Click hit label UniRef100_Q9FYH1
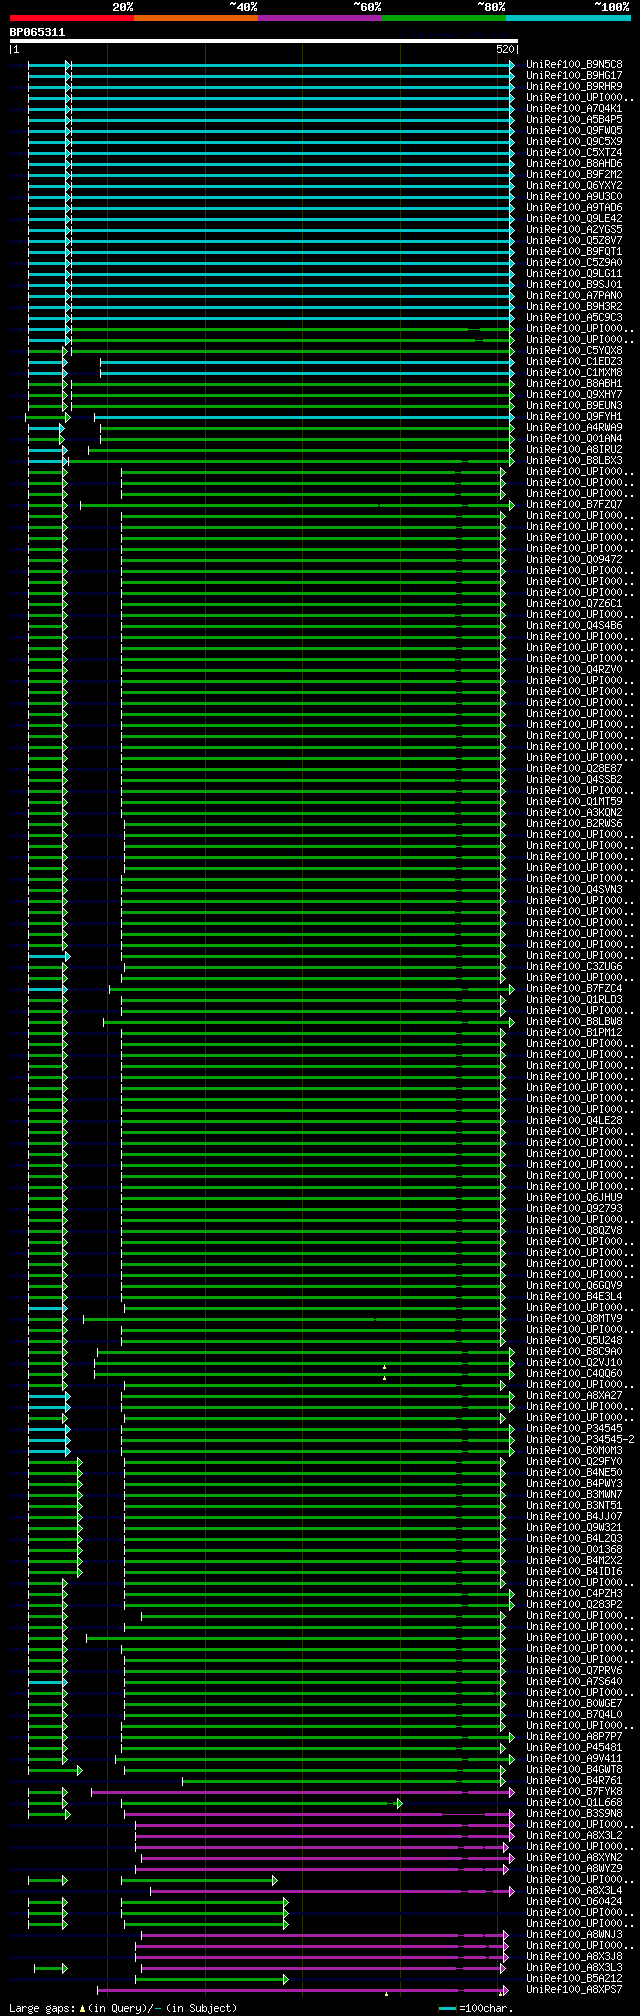Image resolution: width=640 pixels, height=2016 pixels. pyautogui.click(x=574, y=417)
